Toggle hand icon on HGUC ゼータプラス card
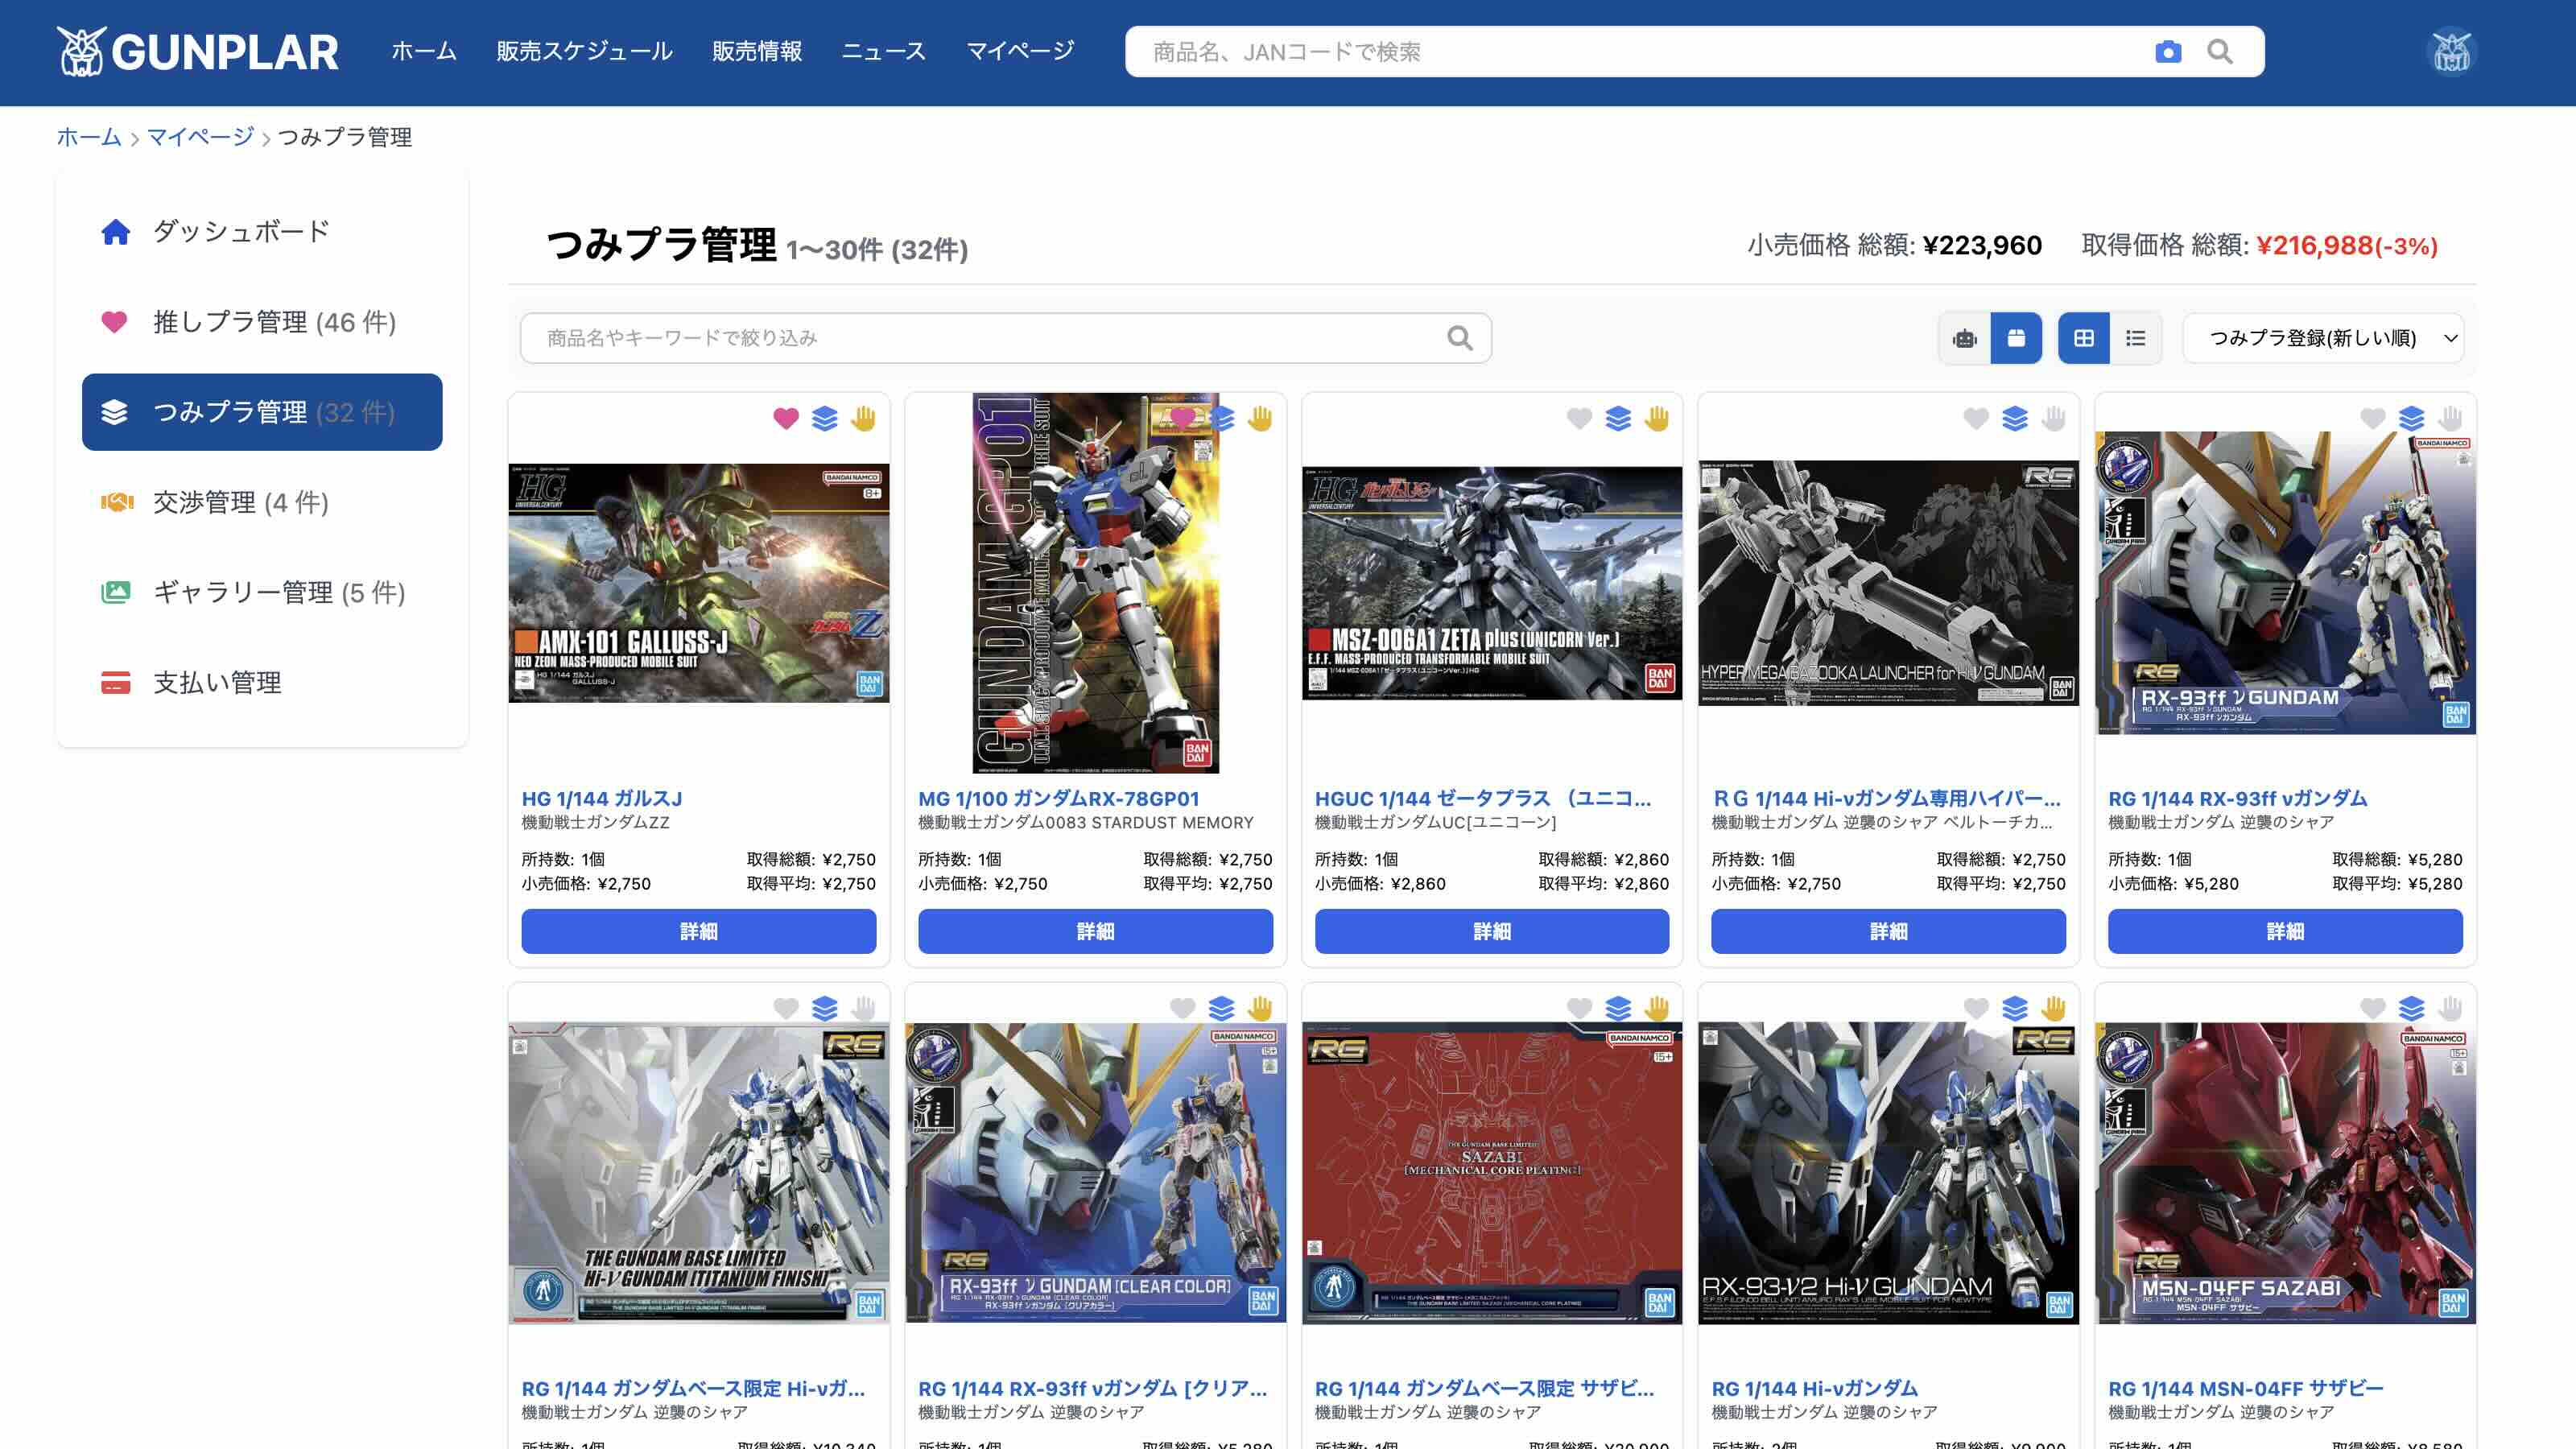 coord(1657,418)
